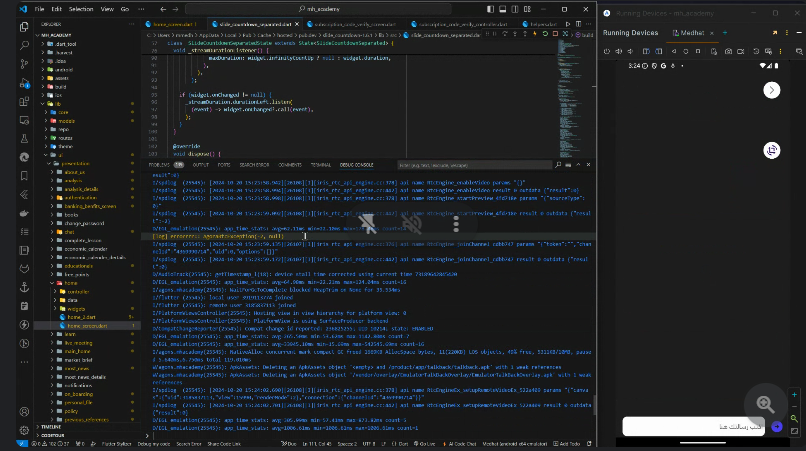This screenshot has width=806, height=451.
Task: Expand the TIMELINE section
Action: click(51, 427)
